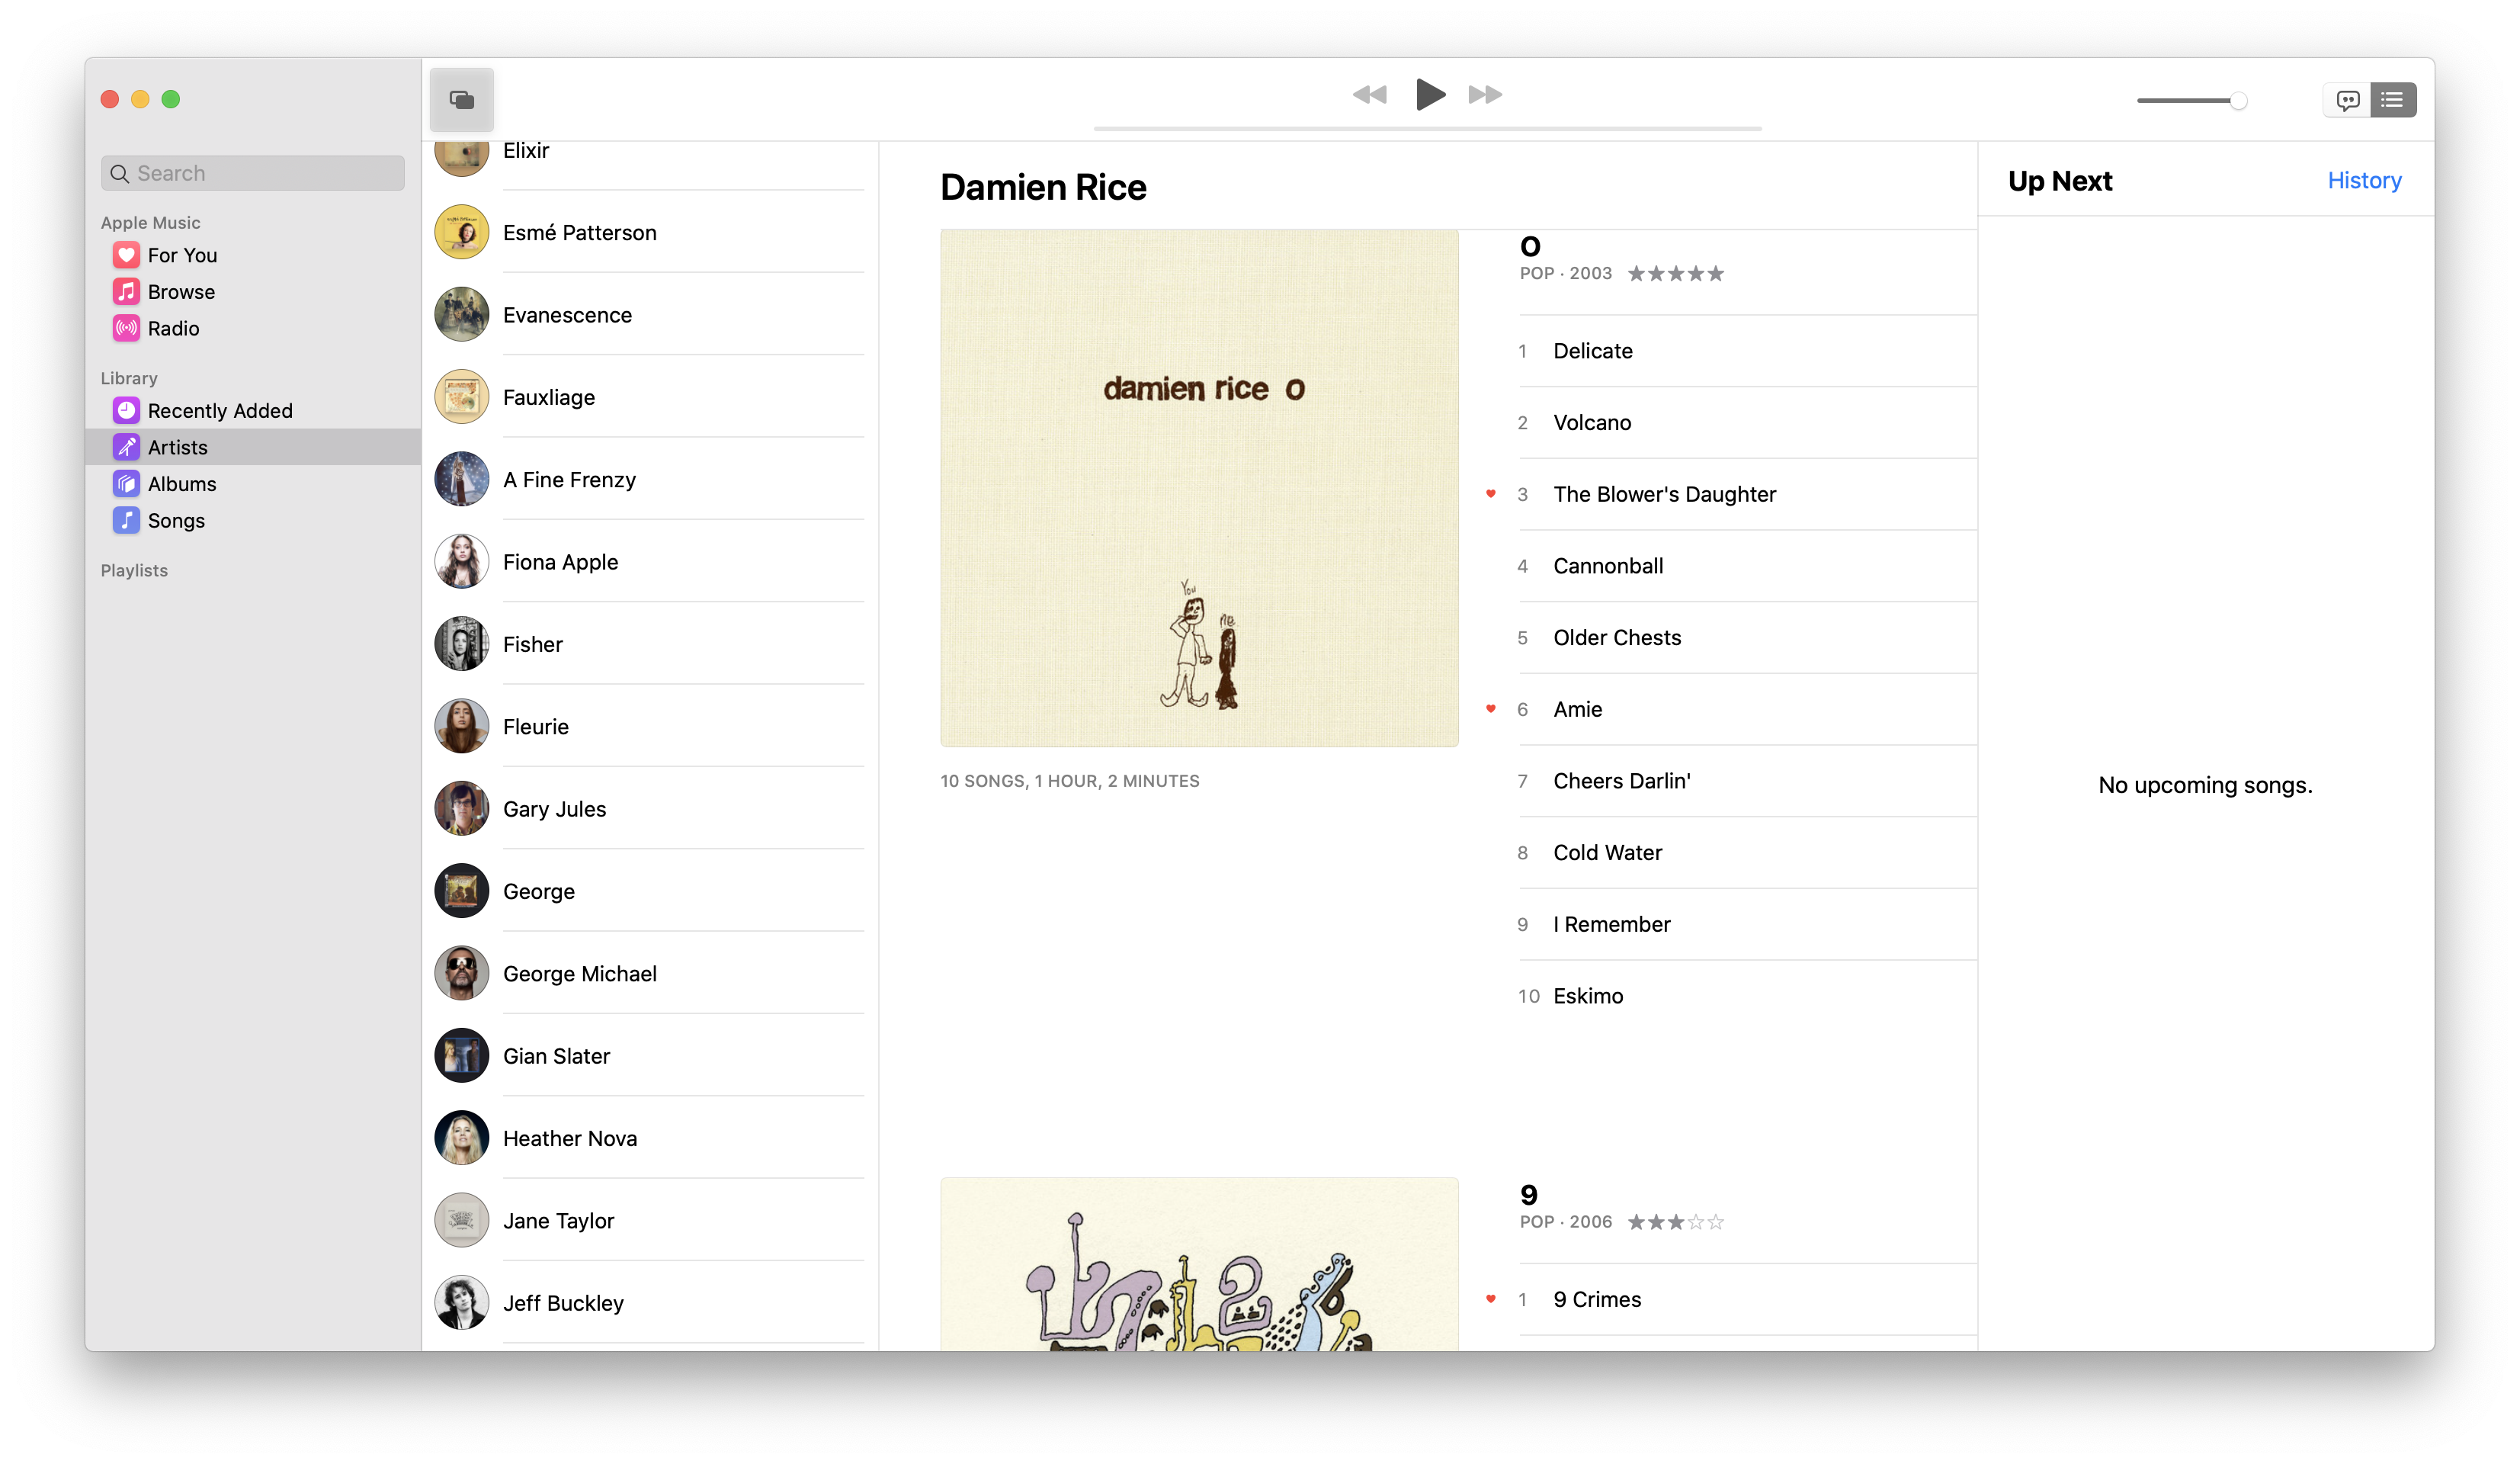Screen dimensions: 2520x1464
Task: Click the O album cover art
Action: tap(1199, 488)
